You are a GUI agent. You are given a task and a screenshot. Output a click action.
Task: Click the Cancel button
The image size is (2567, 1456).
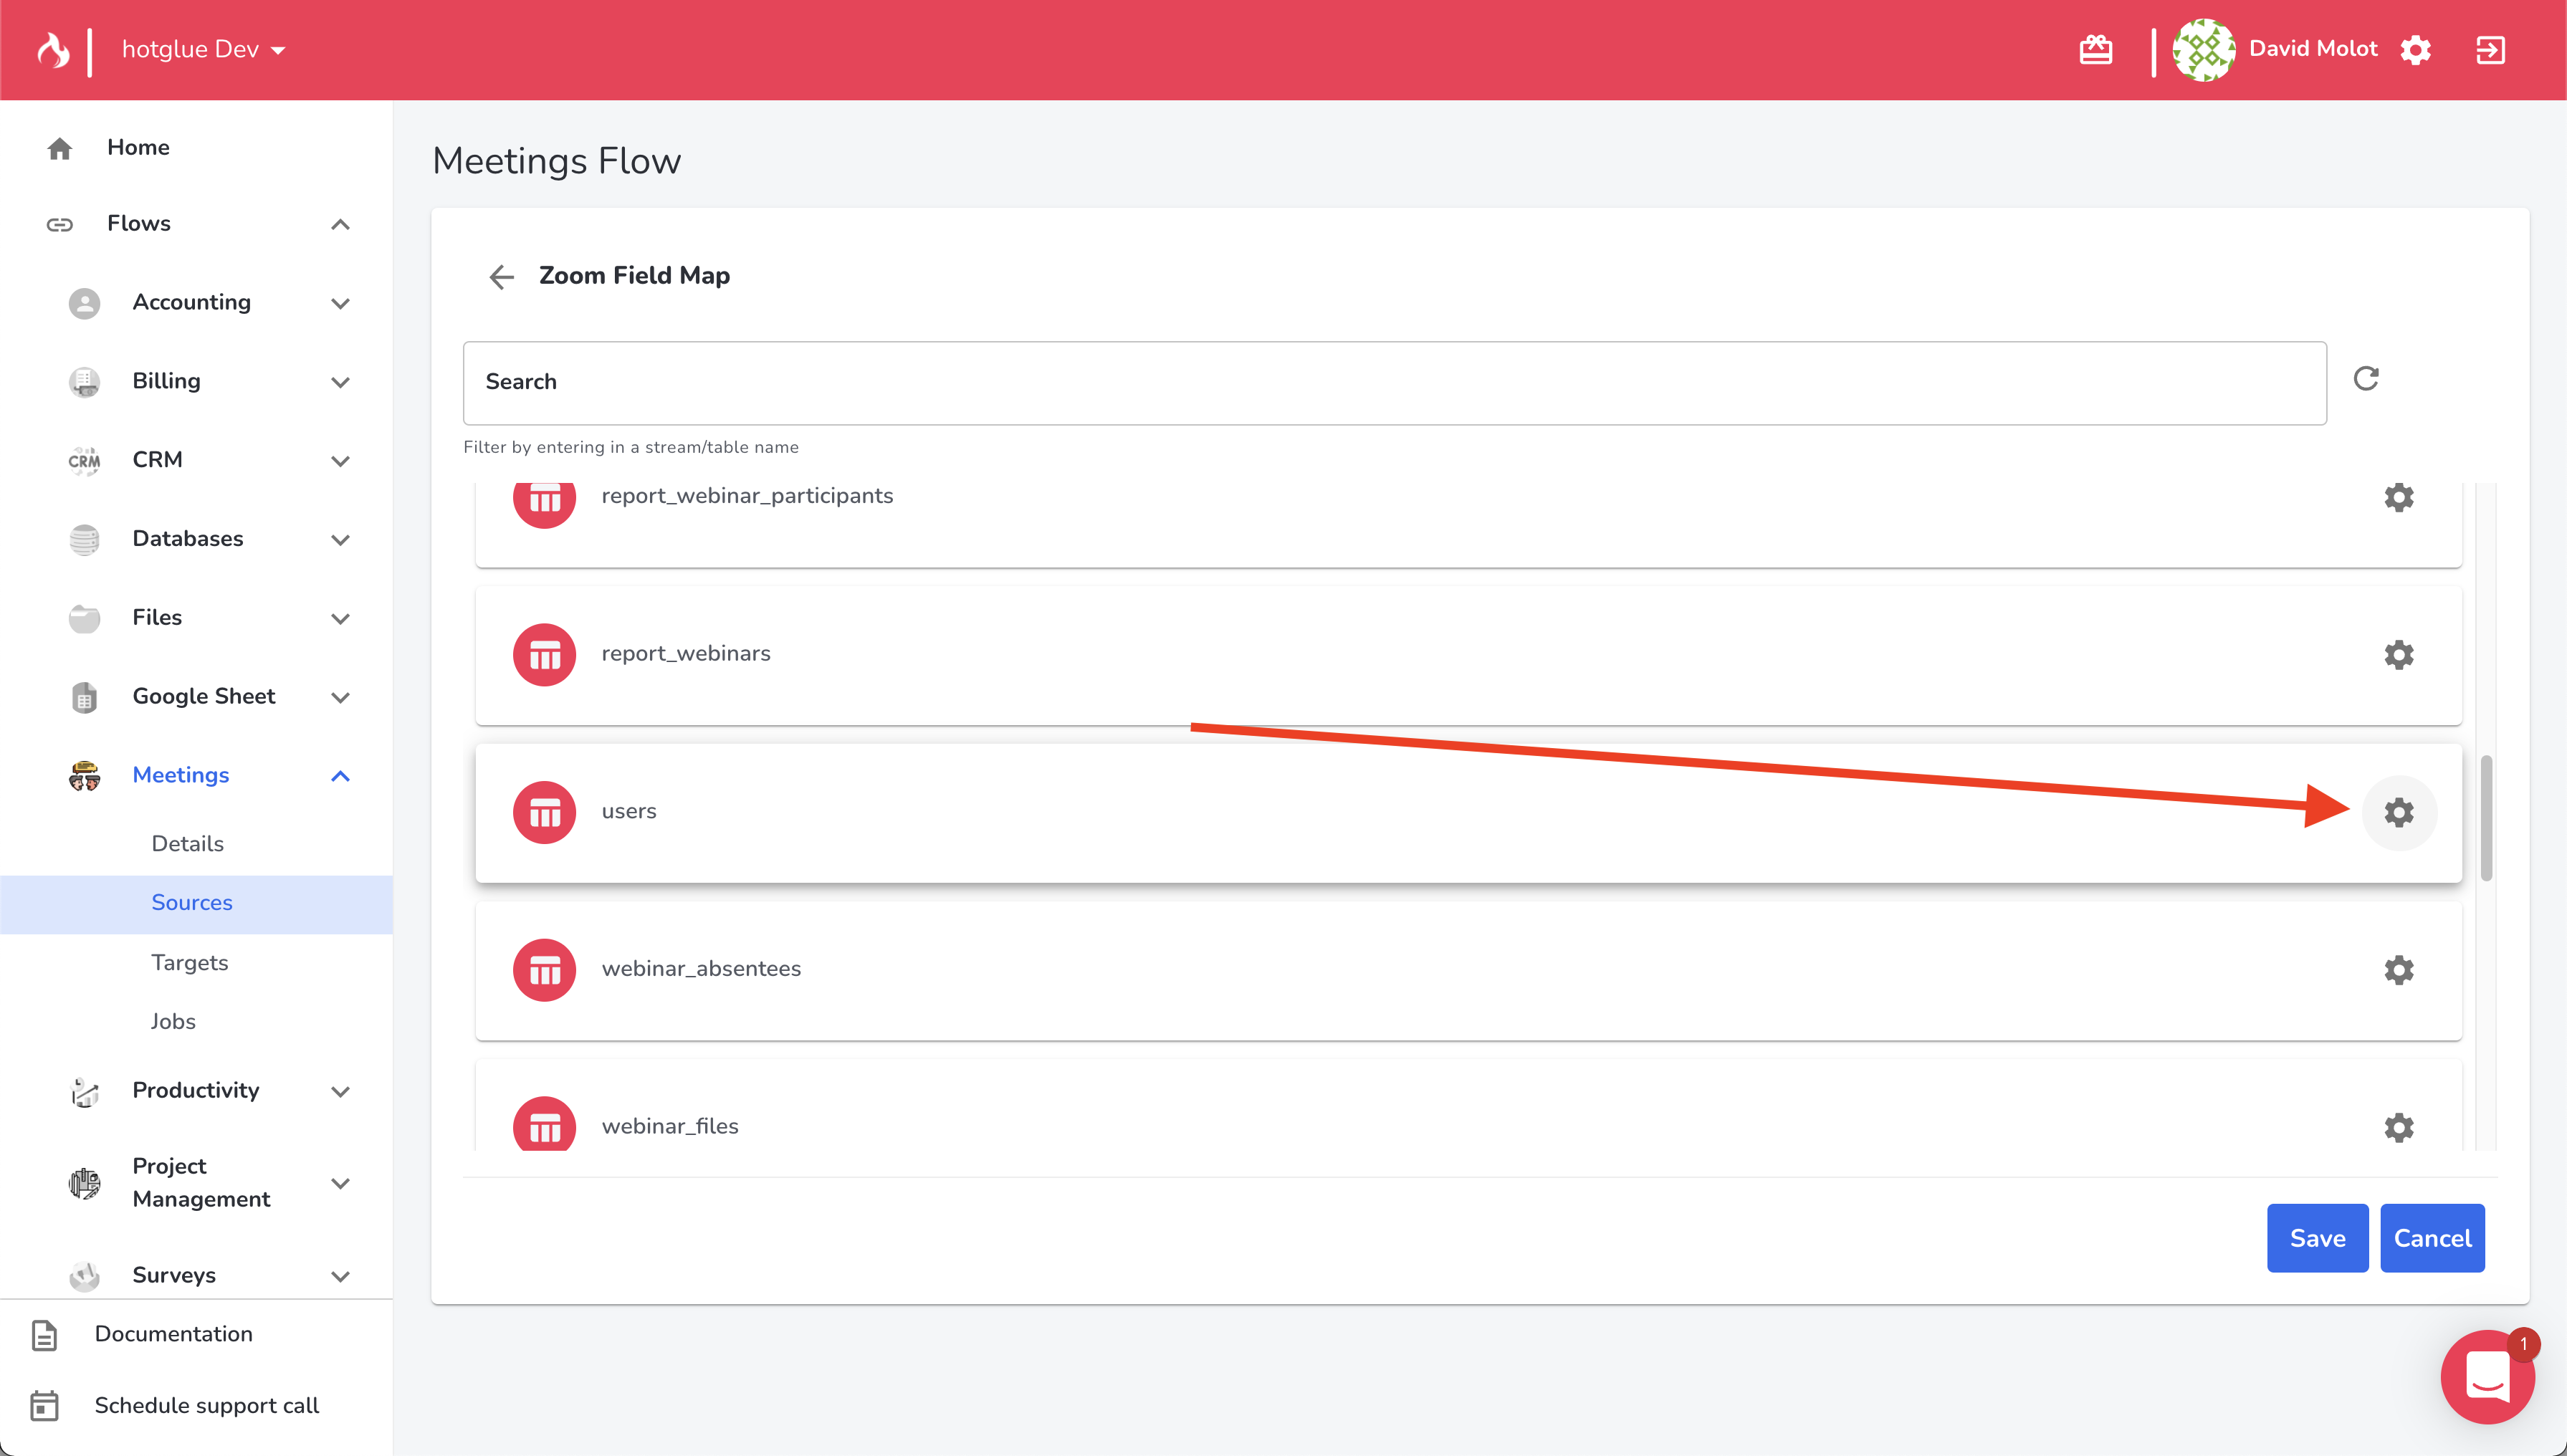click(2431, 1238)
